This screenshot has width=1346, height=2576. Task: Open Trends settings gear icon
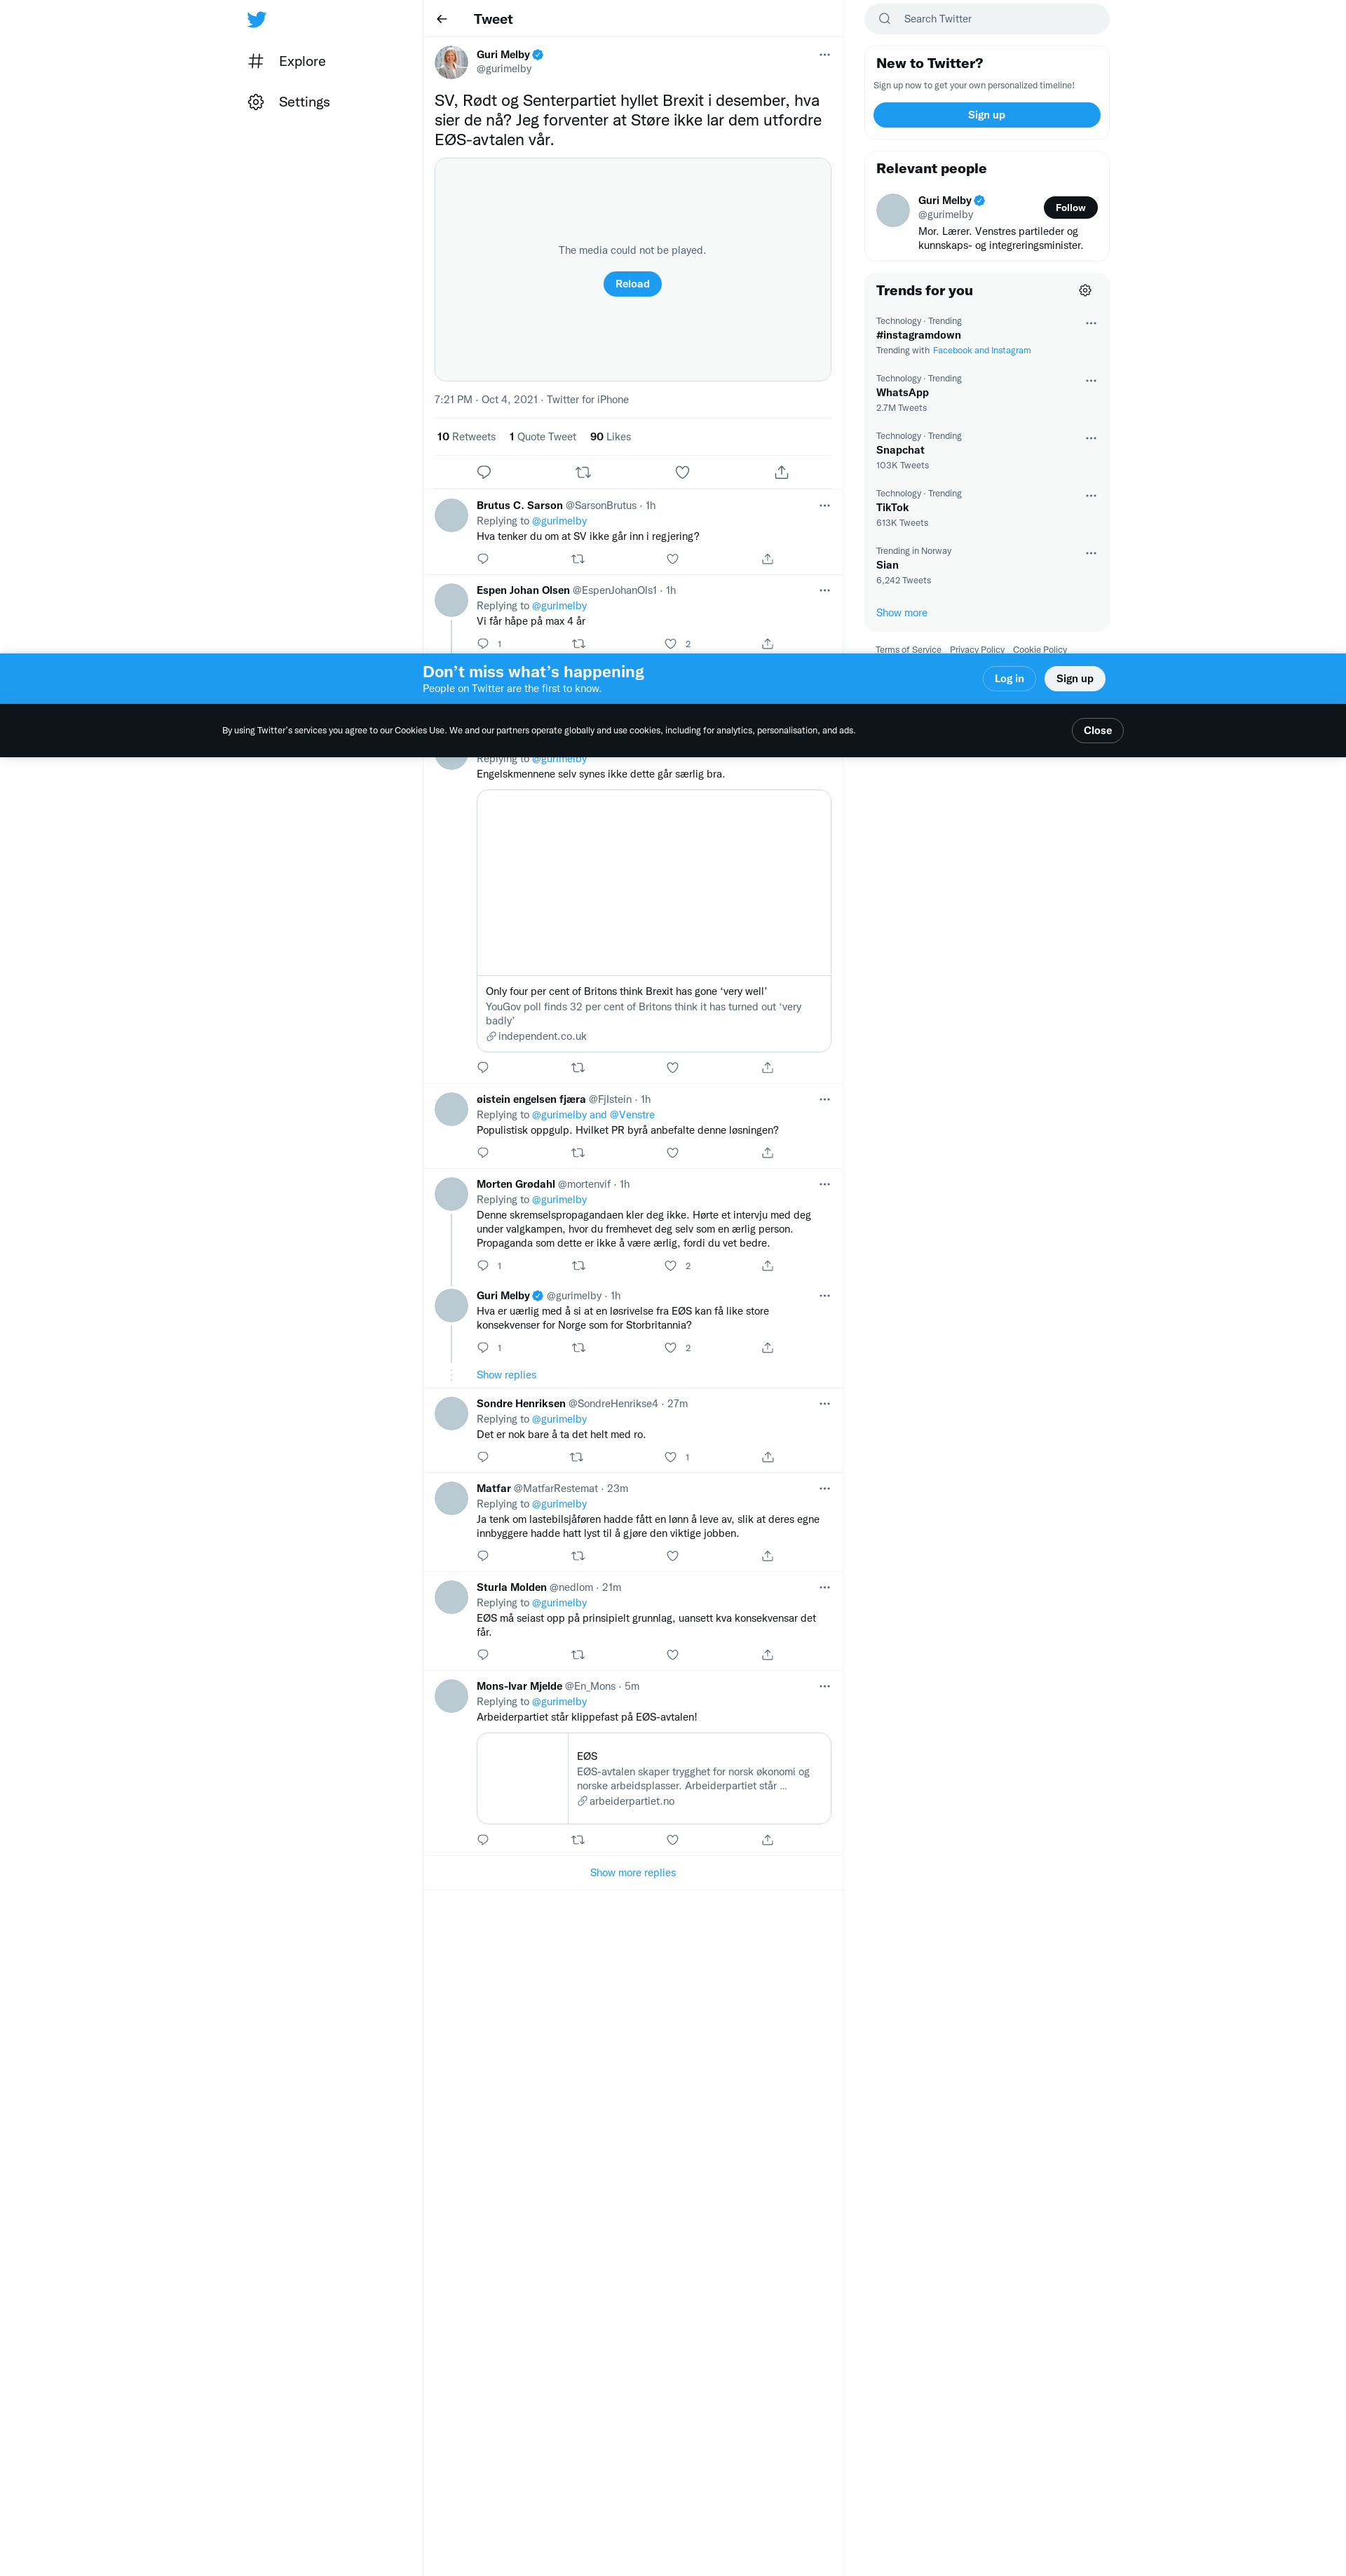pyautogui.click(x=1085, y=291)
